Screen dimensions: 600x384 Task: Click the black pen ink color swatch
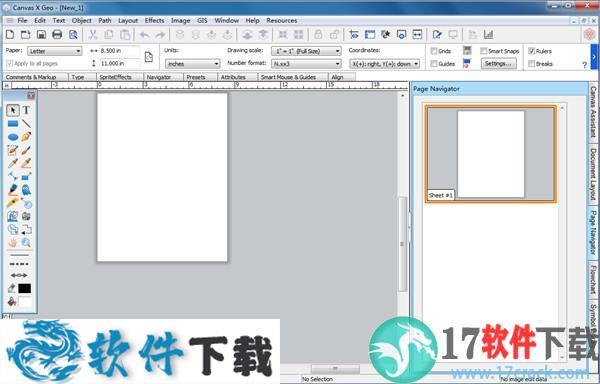(x=24, y=288)
